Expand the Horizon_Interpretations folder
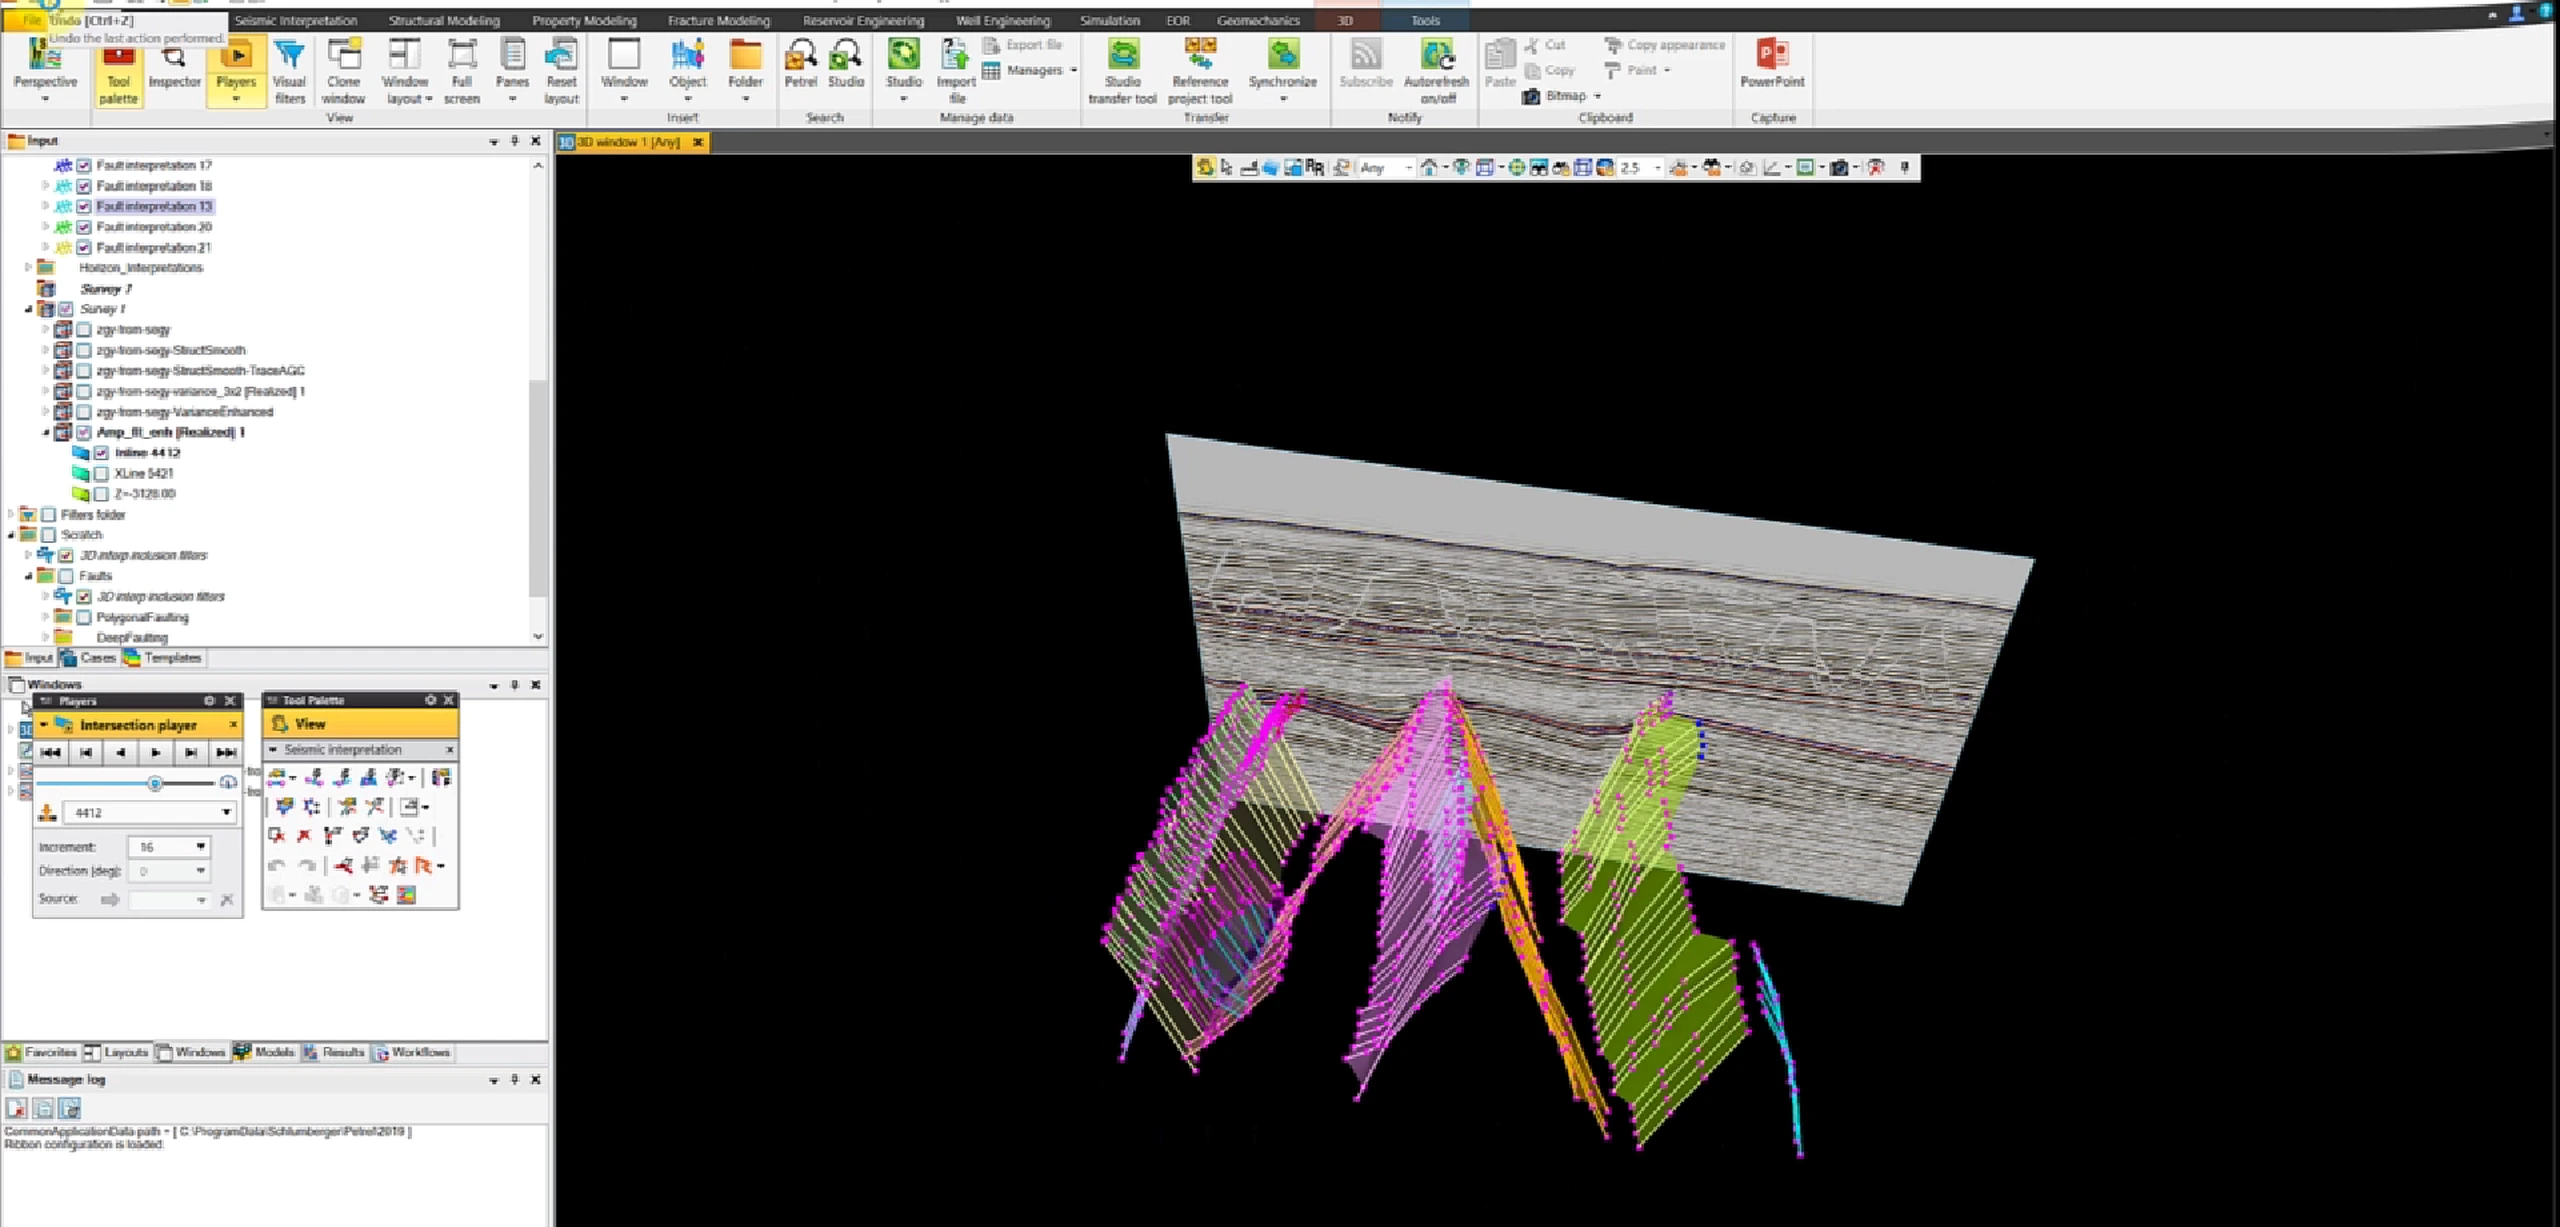 click(x=28, y=268)
